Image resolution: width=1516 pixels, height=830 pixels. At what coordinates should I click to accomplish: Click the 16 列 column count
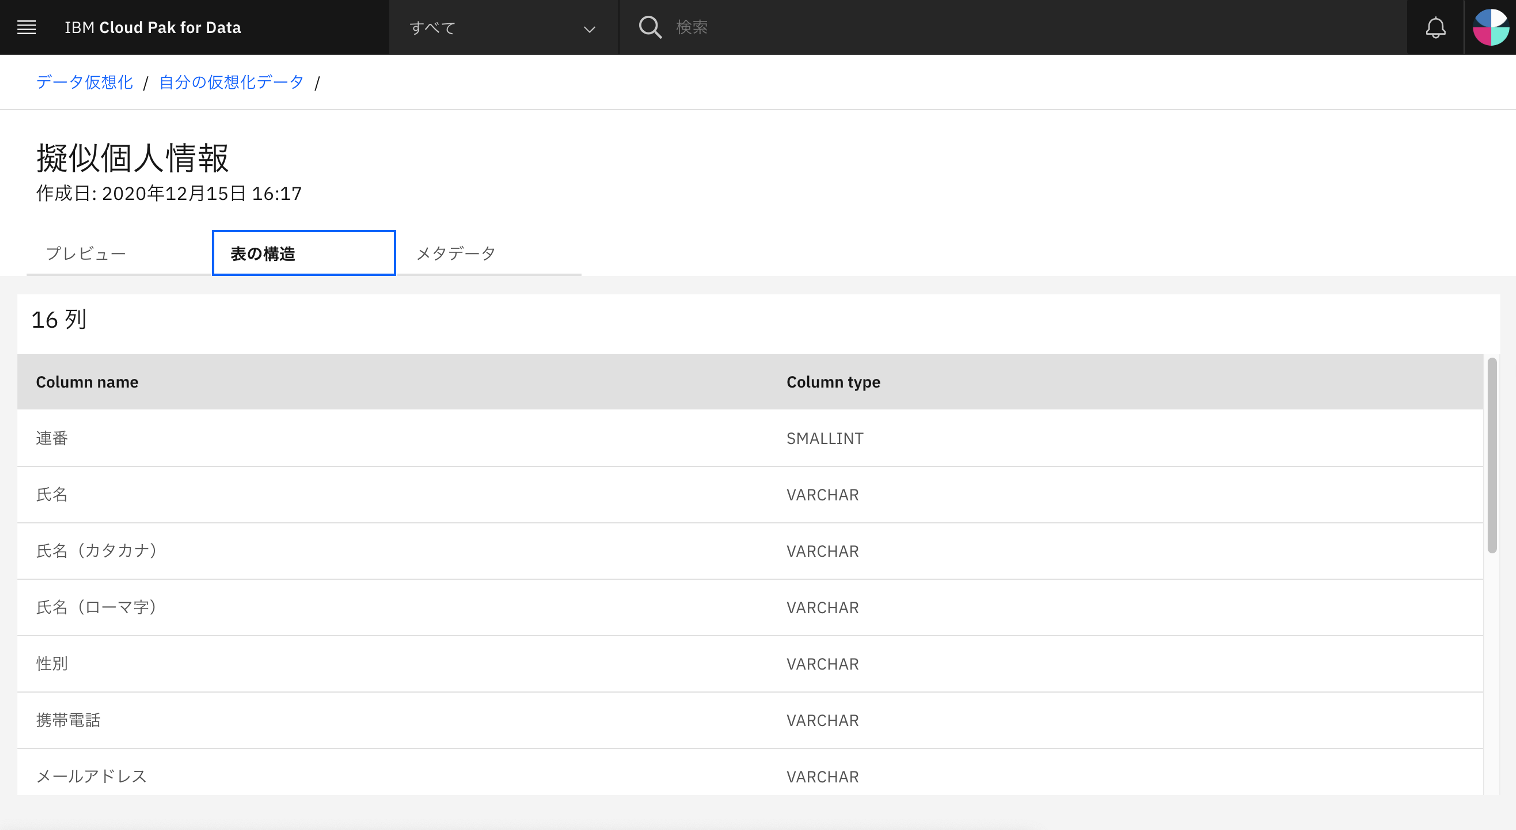coord(59,320)
